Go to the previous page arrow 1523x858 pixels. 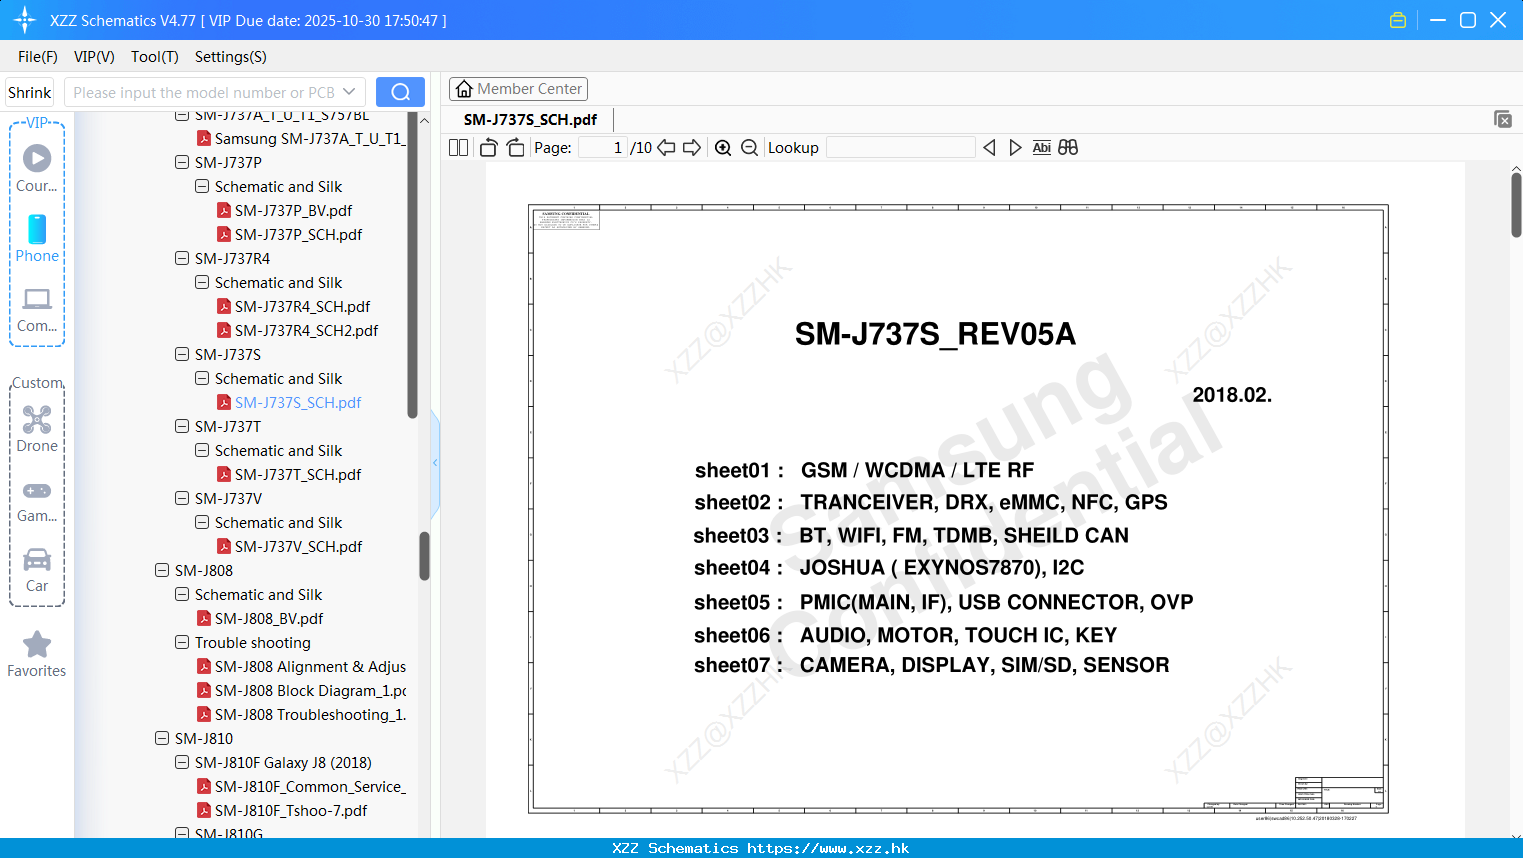click(x=666, y=148)
